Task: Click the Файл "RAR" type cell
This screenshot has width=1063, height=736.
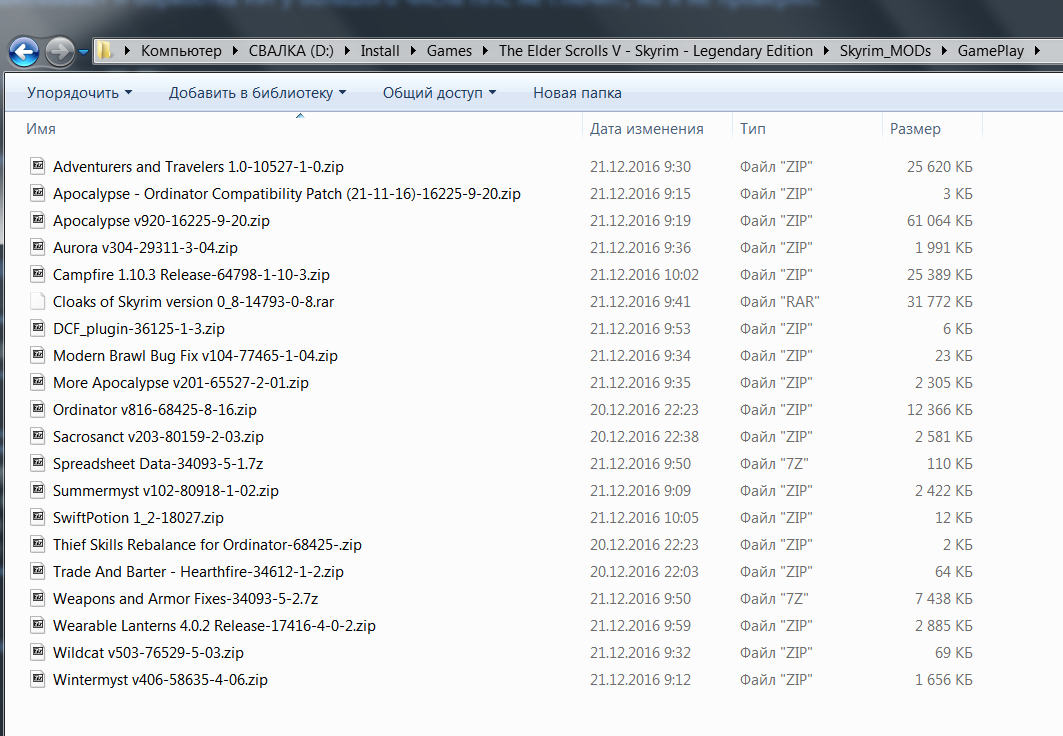Action: coord(780,302)
